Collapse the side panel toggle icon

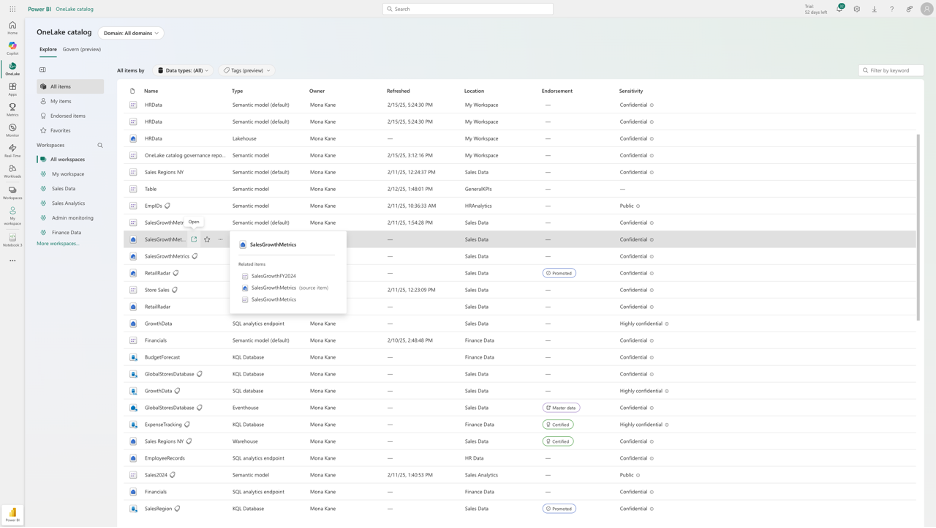42,70
